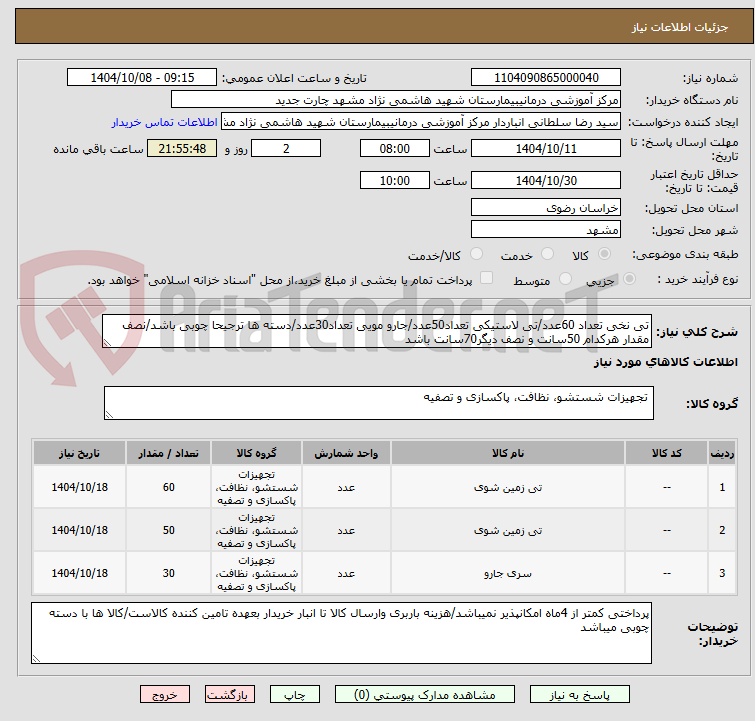Click the تاریخ نیاز column header

point(79,453)
